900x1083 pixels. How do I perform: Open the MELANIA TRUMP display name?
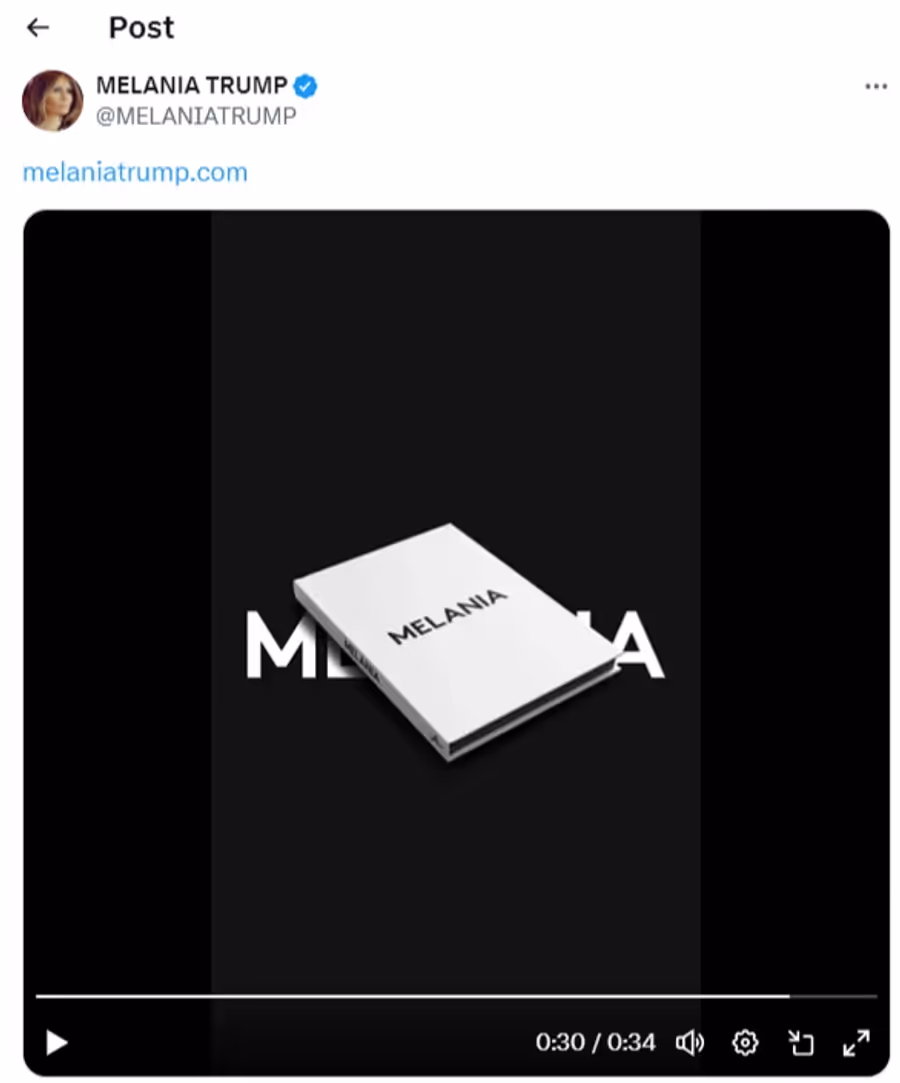click(x=191, y=85)
